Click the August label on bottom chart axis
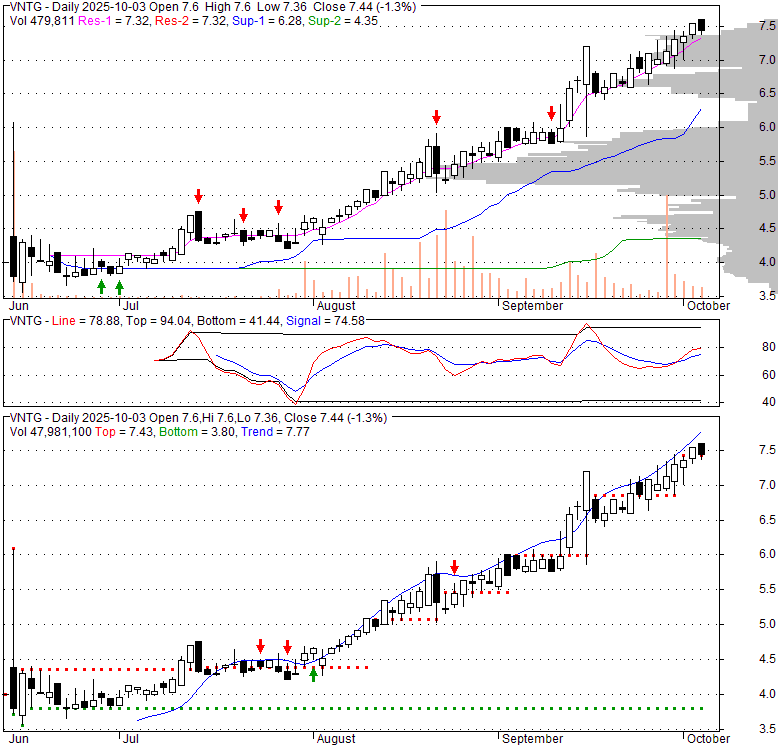This screenshot has width=780, height=745. pos(335,739)
